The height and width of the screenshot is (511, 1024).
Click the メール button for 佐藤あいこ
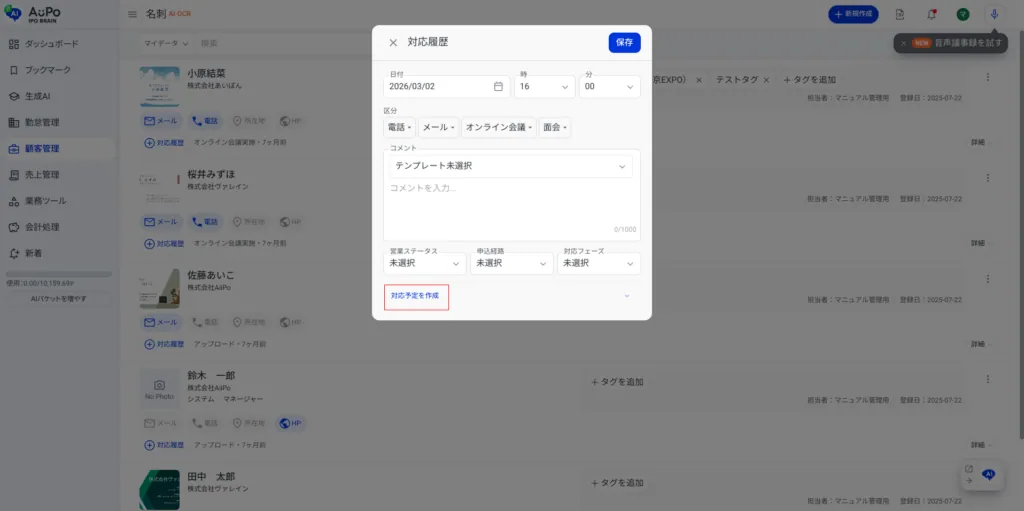(162, 322)
